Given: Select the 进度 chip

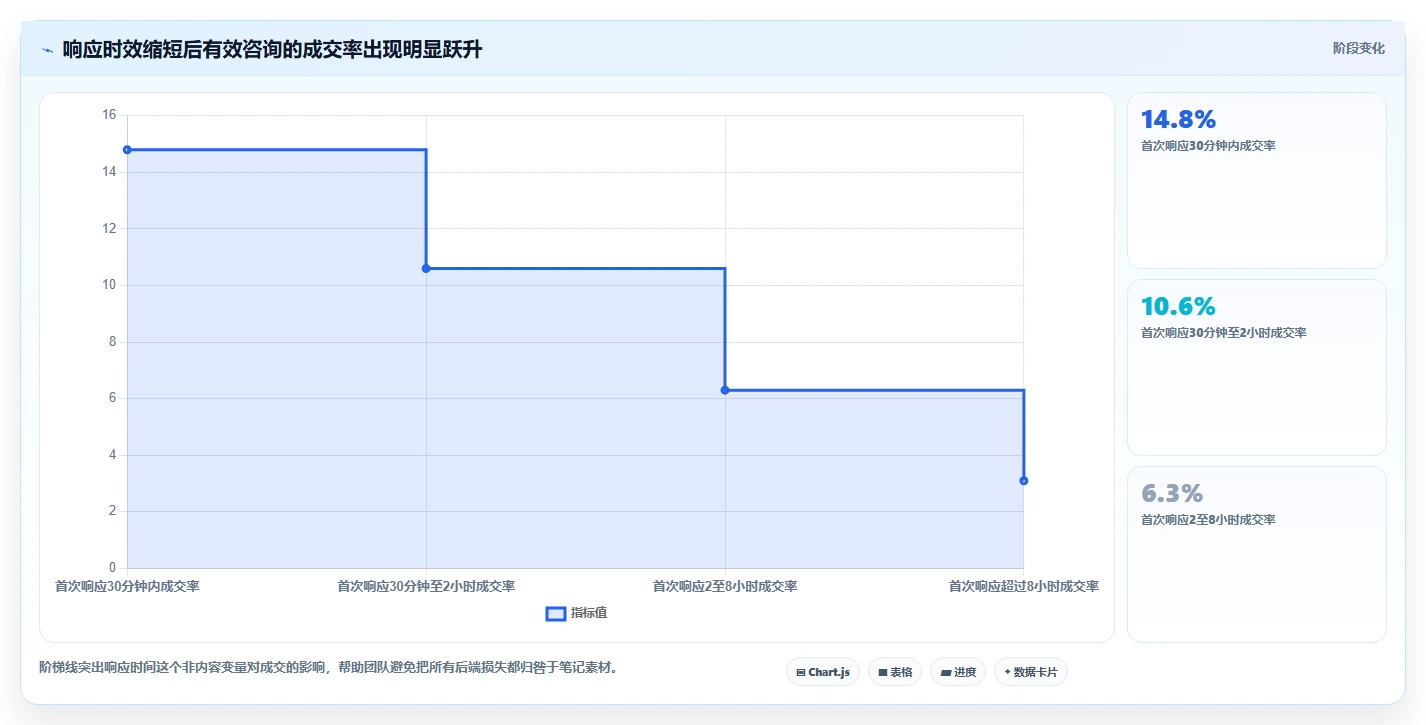Looking at the screenshot, I should [958, 672].
